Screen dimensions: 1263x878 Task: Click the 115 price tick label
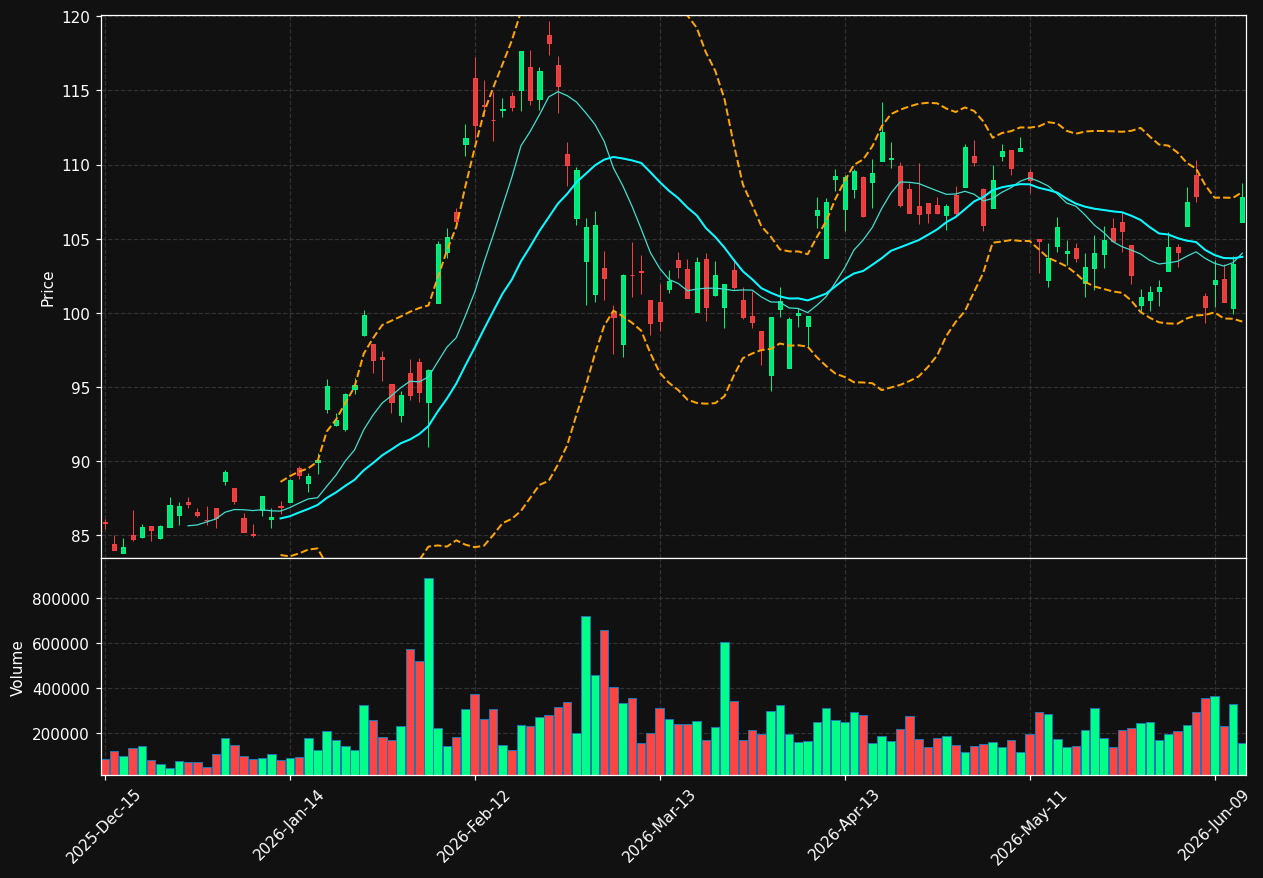tap(77, 91)
